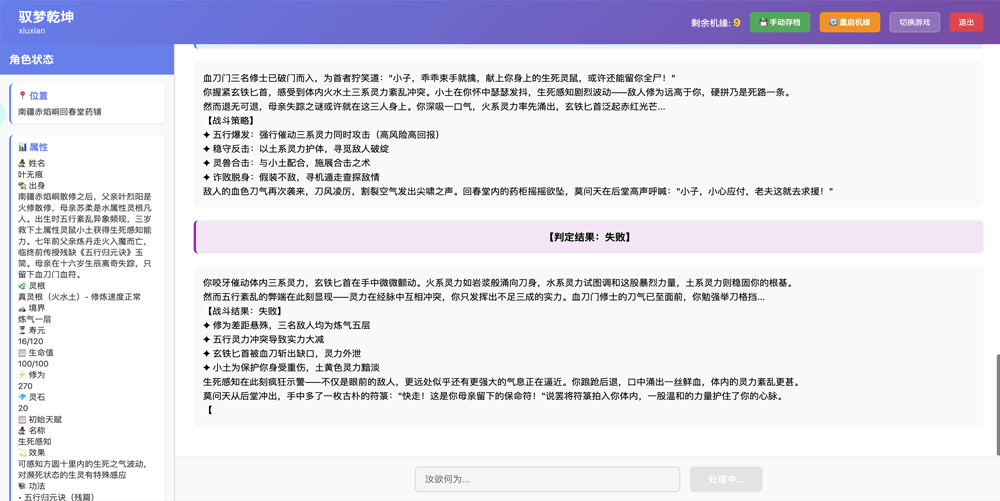The width and height of the screenshot is (1000, 501).
Task: Click the books icon next to 功法
Action: (x=22, y=486)
